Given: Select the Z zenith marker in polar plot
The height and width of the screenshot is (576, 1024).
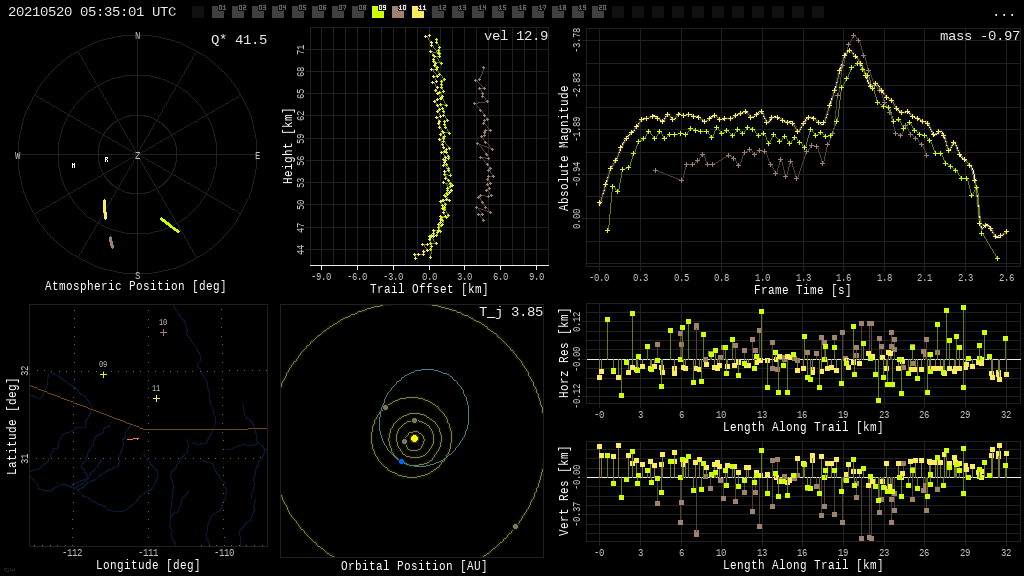Looking at the screenshot, I should (x=138, y=156).
